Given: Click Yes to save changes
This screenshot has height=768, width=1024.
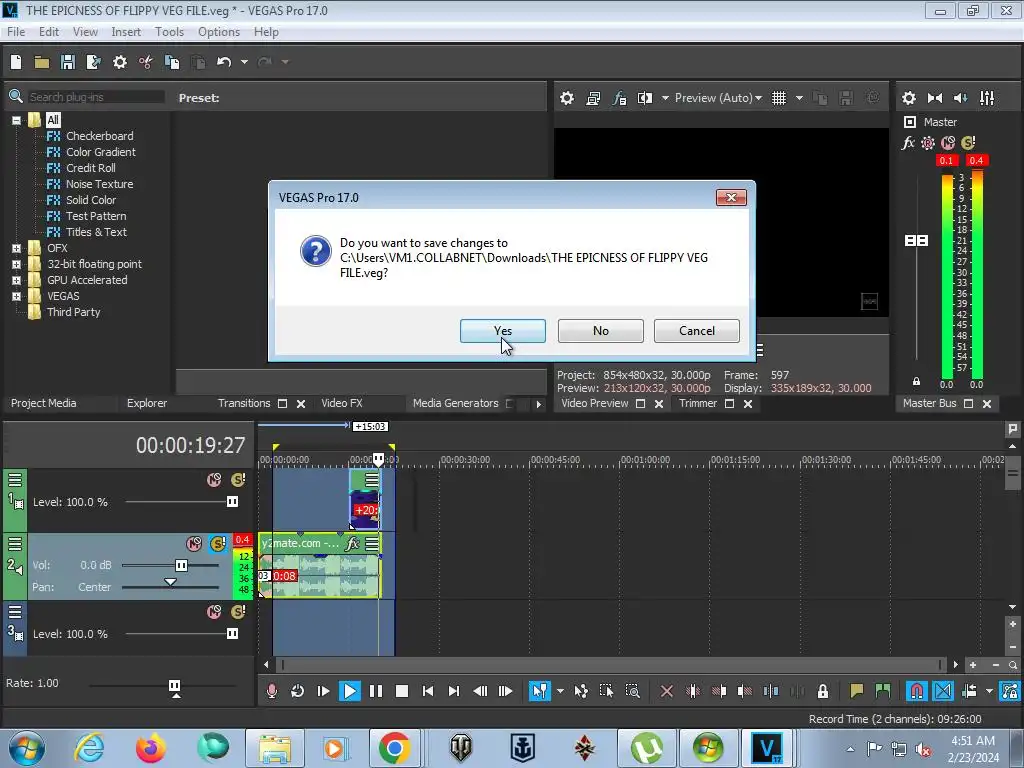Looking at the screenshot, I should click(x=503, y=331).
